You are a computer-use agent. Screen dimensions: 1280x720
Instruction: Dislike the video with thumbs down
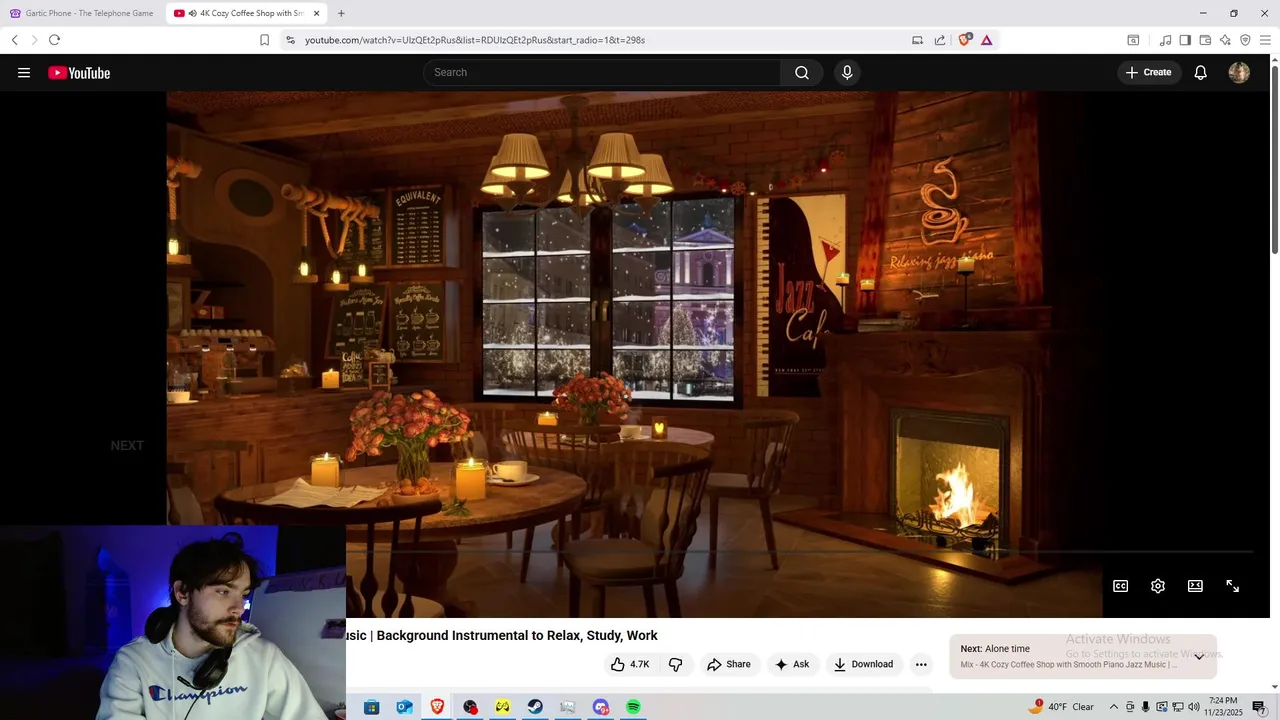click(675, 664)
